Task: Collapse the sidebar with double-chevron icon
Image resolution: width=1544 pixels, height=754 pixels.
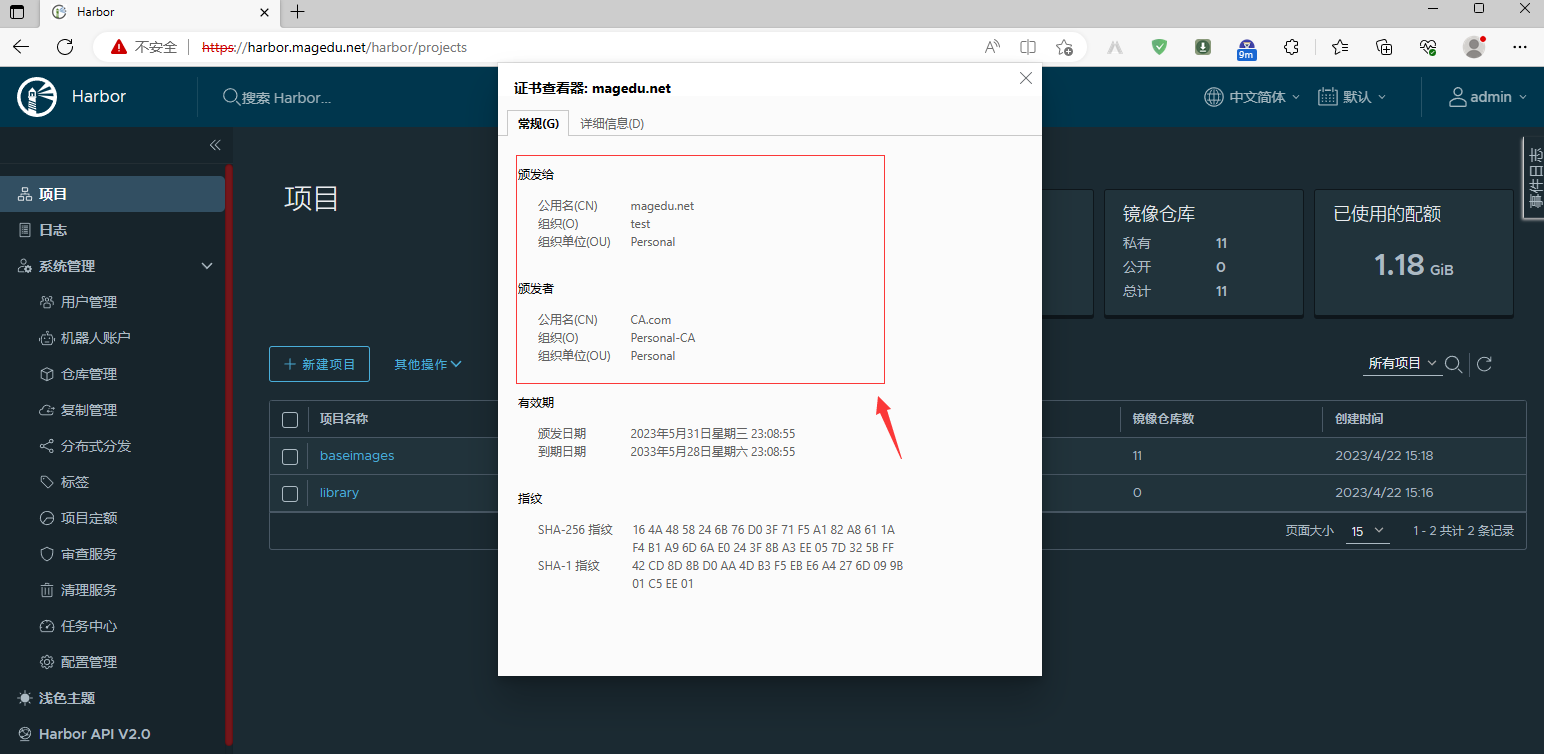Action: click(214, 145)
